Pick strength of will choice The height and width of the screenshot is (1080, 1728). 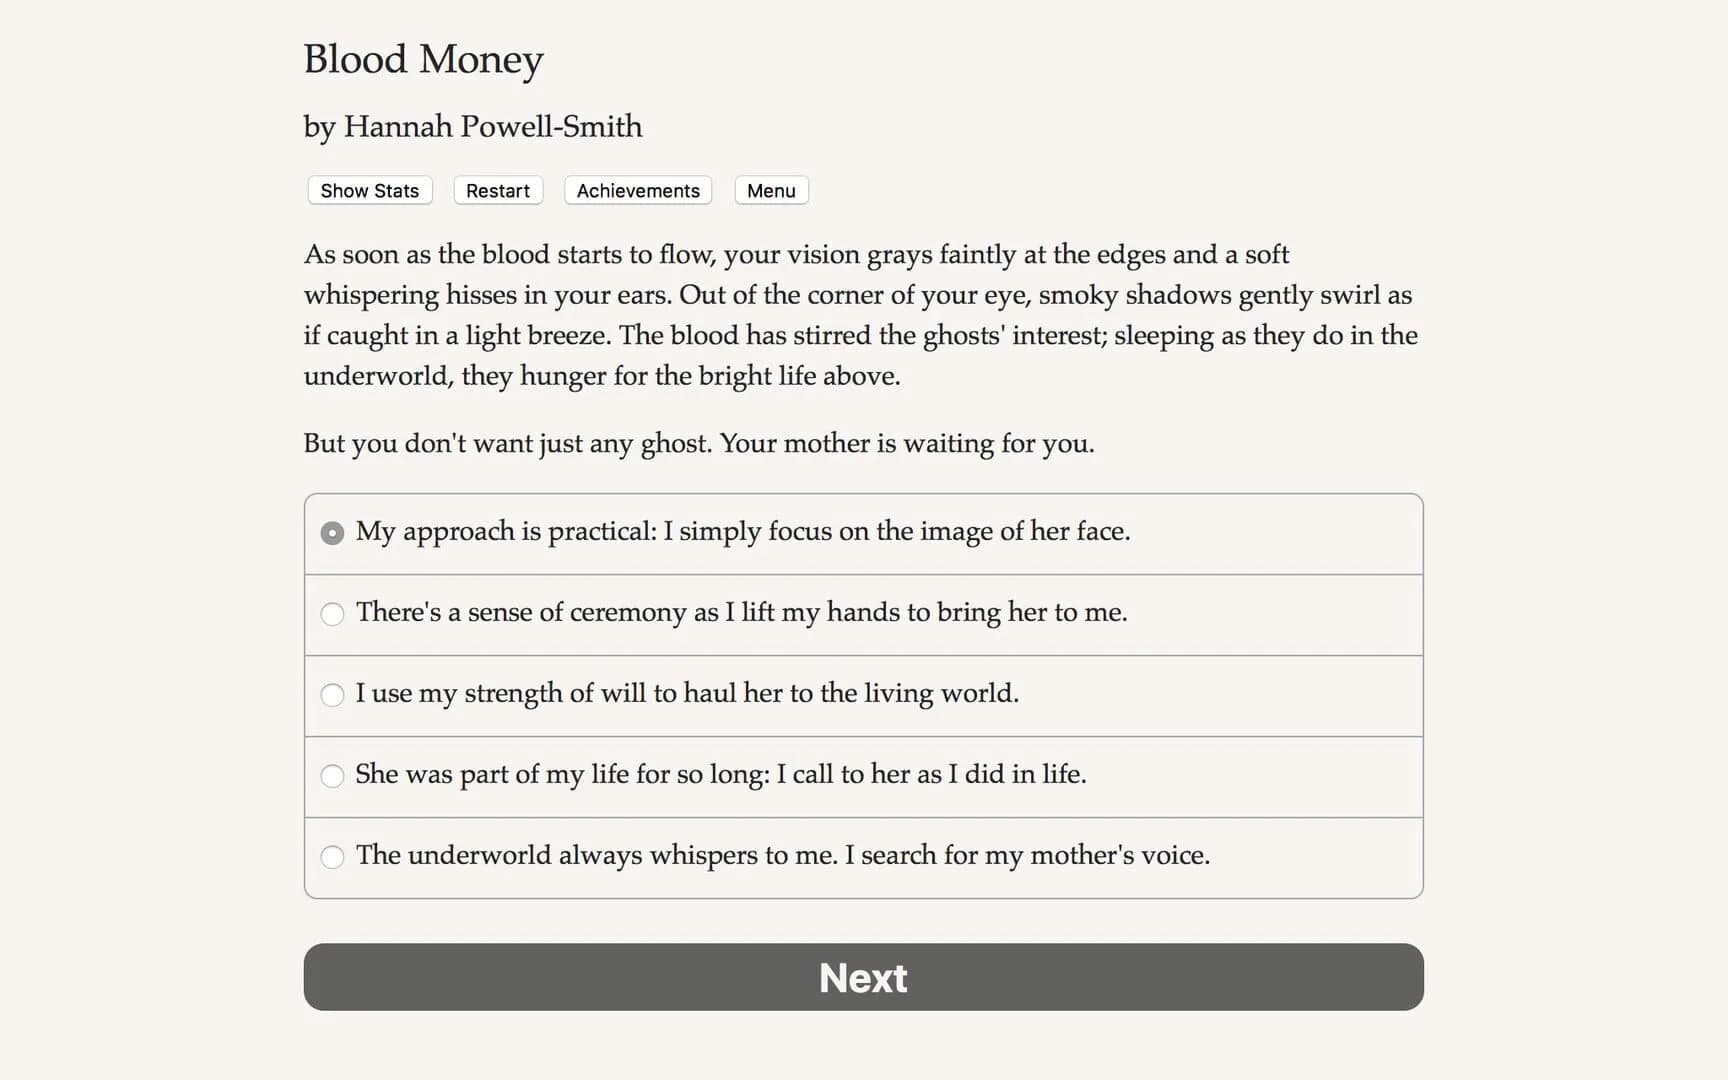point(332,695)
